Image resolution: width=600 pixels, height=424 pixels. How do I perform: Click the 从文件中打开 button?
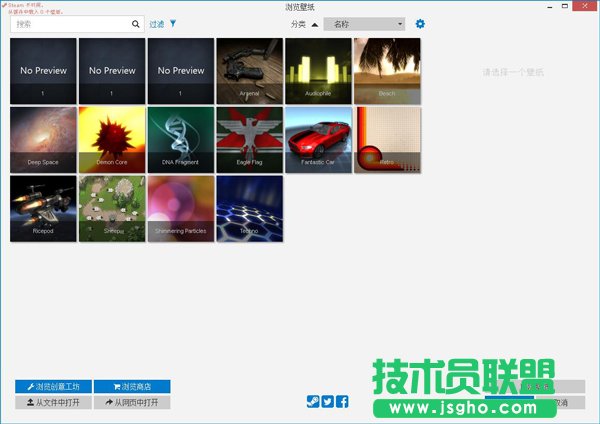tap(54, 402)
